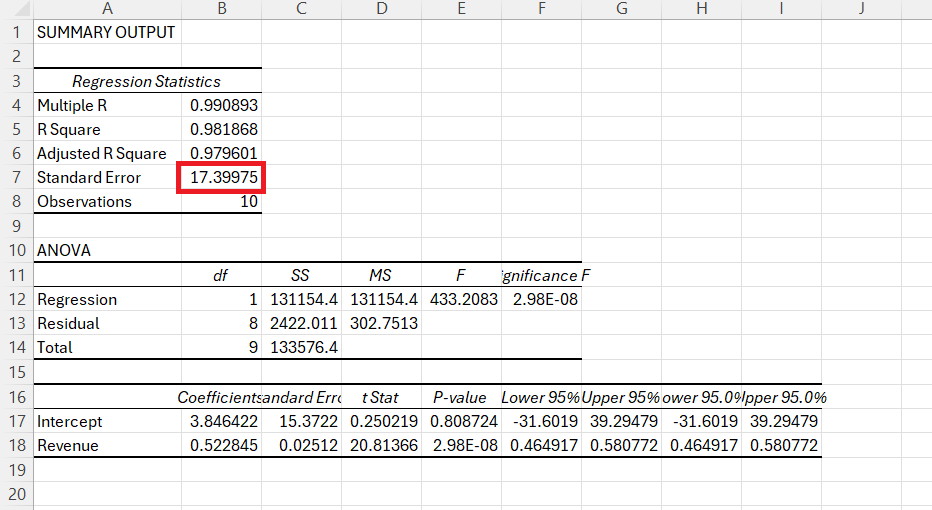Select Total df value 9
Viewport: 932px width, 510px height.
(x=221, y=347)
